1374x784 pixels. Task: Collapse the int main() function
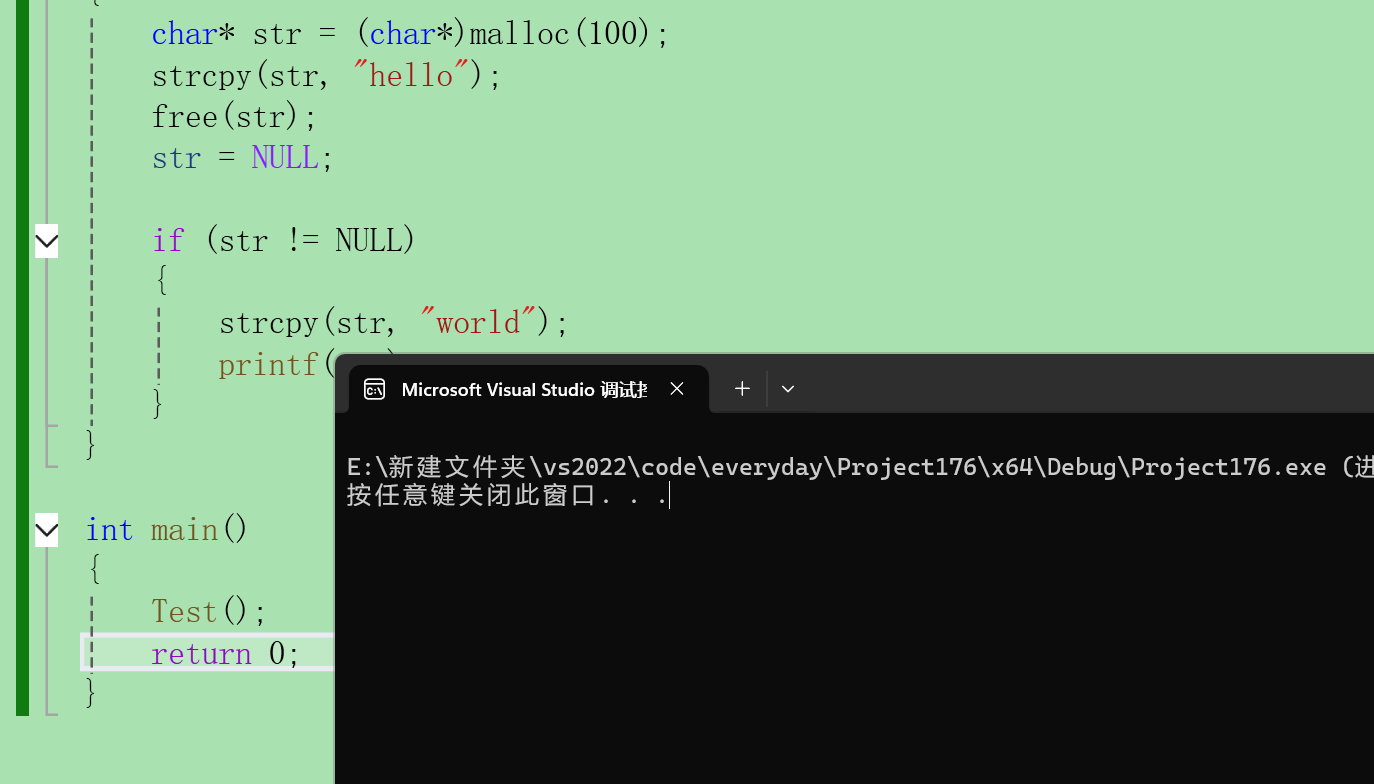(x=47, y=529)
